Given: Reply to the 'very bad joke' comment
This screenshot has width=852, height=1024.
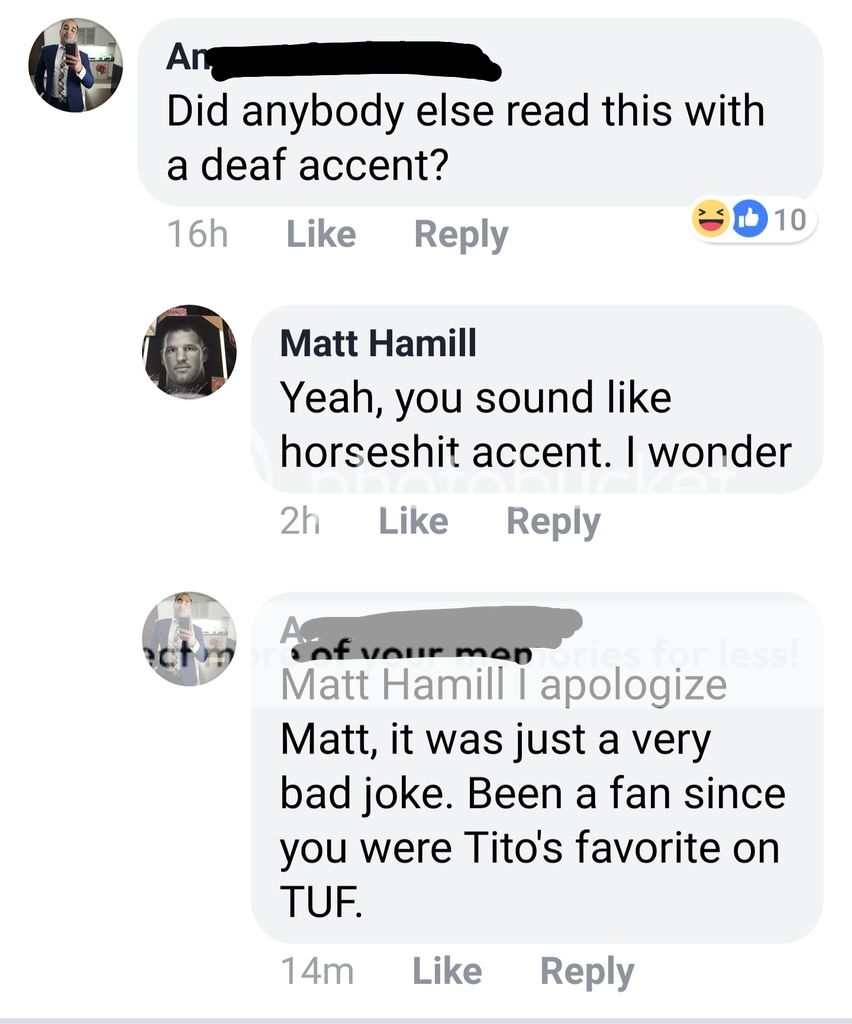Looking at the screenshot, I should [x=587, y=971].
